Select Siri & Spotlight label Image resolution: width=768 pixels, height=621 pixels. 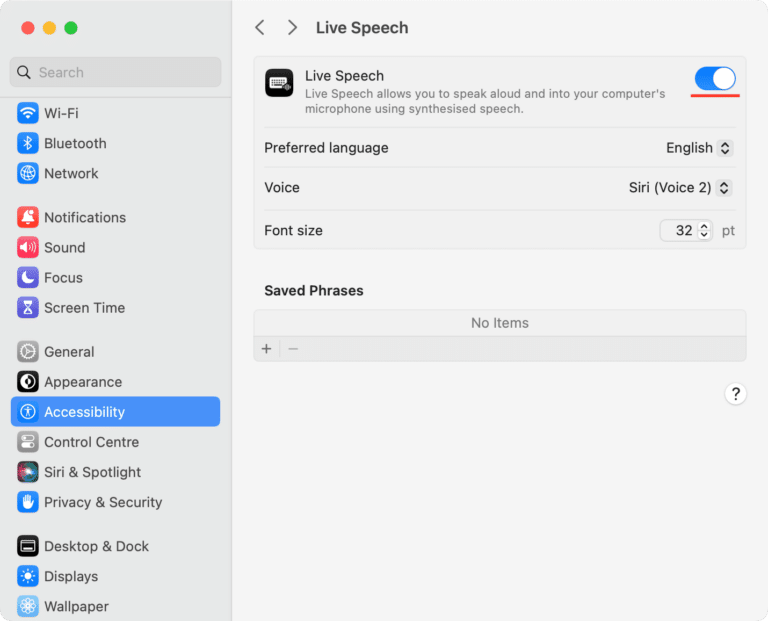(x=93, y=472)
